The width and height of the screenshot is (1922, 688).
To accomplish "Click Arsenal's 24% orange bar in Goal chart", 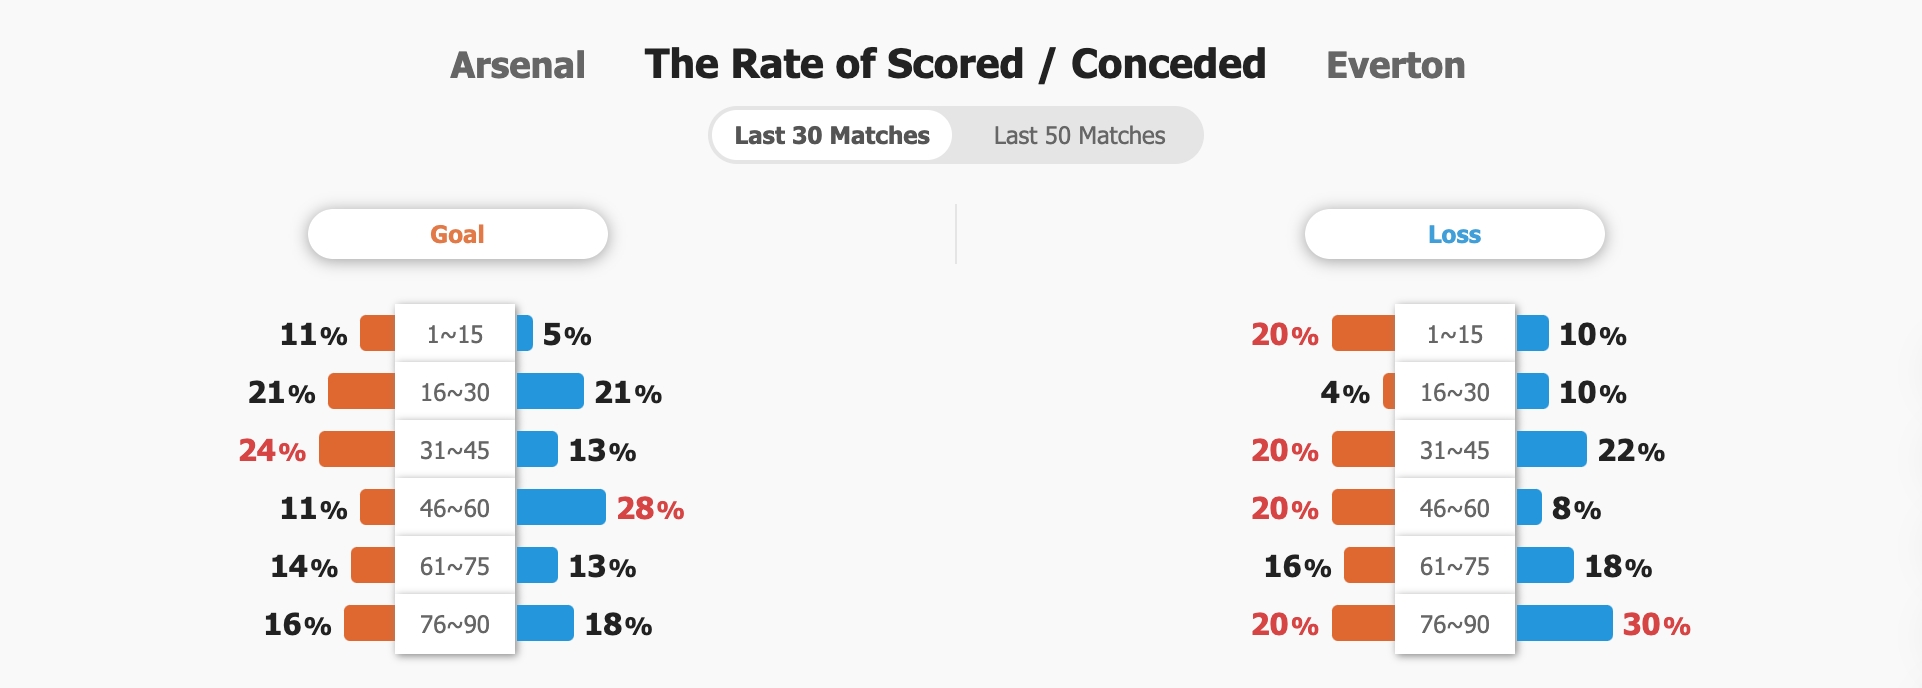I will point(357,449).
